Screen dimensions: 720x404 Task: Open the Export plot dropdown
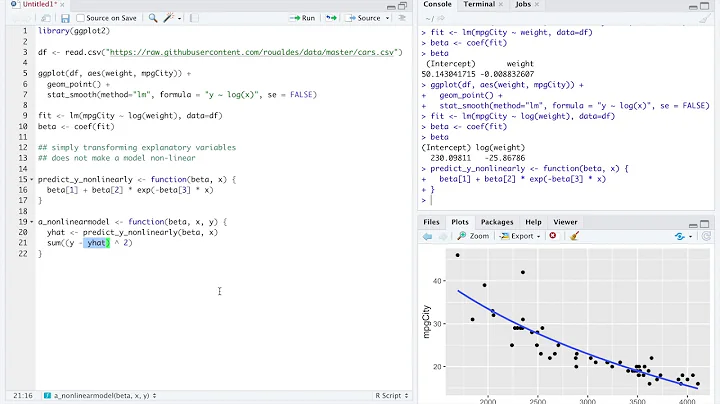520,236
